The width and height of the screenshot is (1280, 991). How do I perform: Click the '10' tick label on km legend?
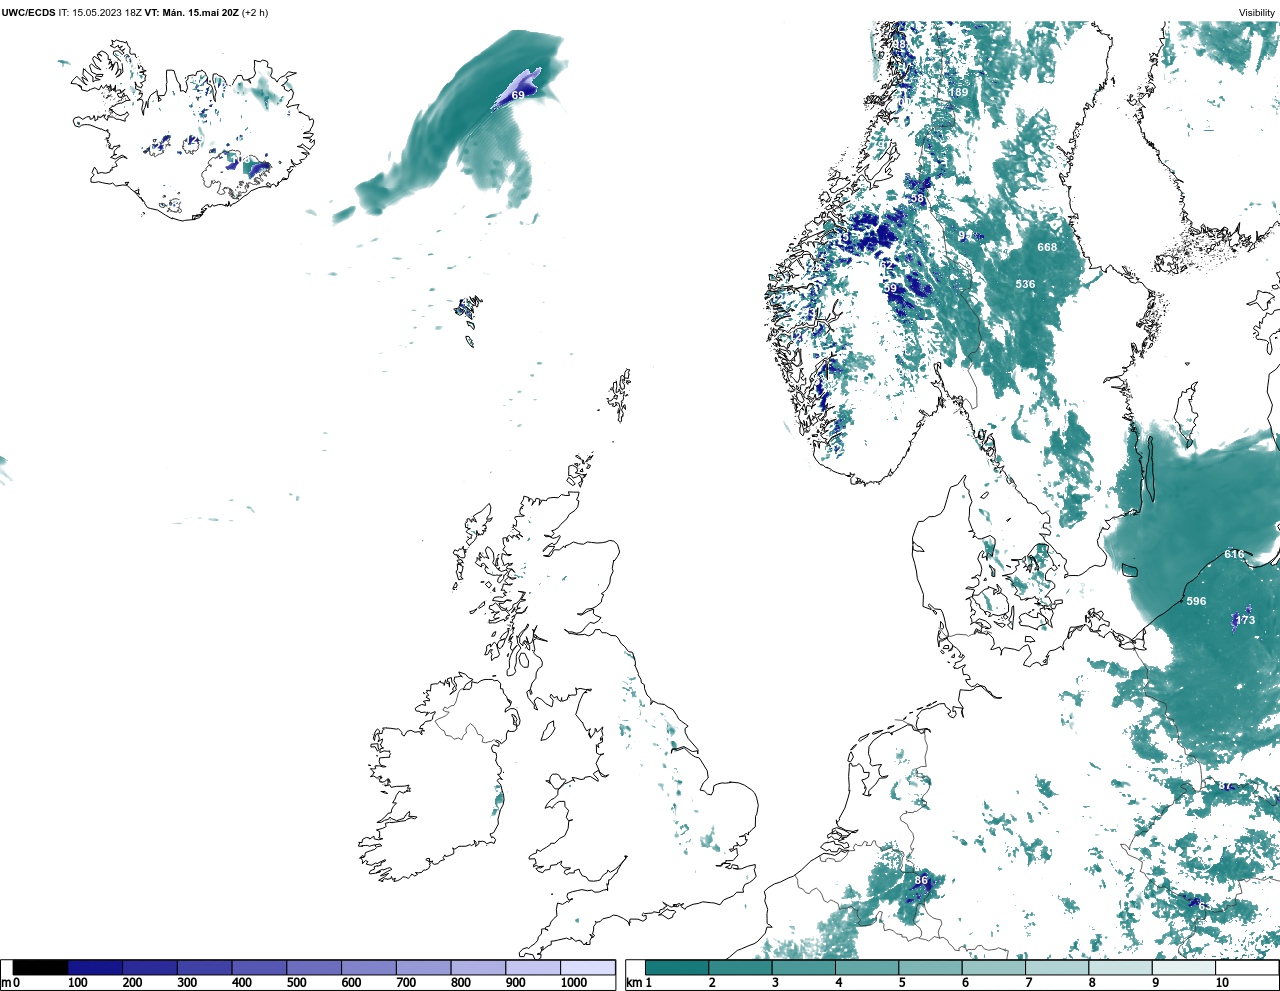[1222, 983]
